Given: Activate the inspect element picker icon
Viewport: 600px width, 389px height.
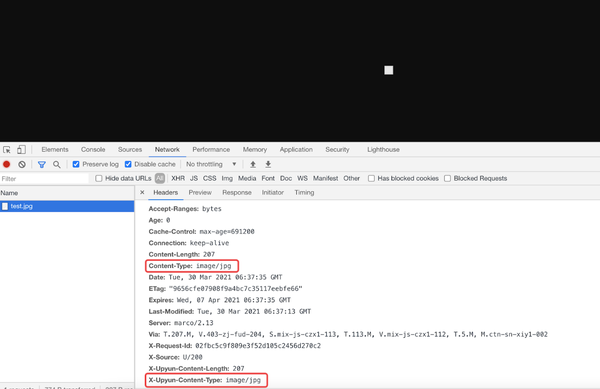Looking at the screenshot, I should 7,150.
